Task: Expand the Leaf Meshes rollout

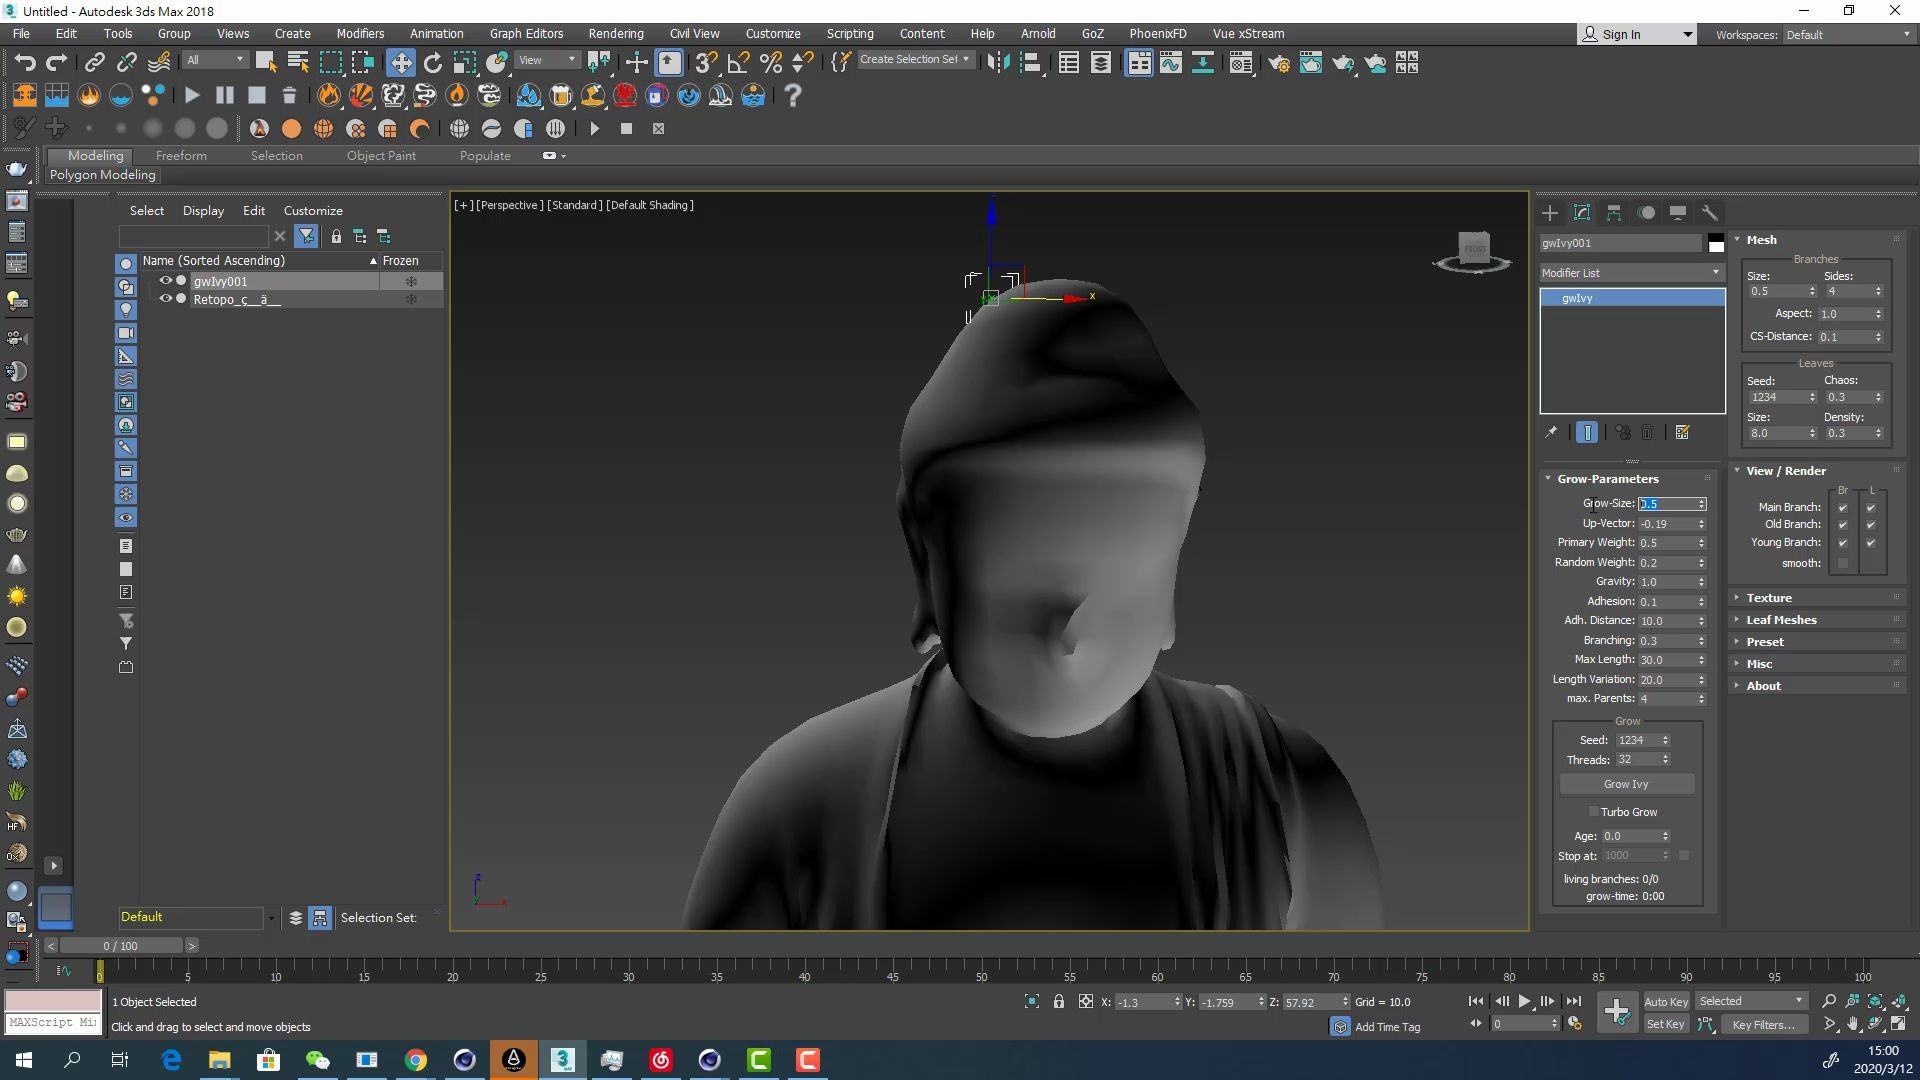Action: tap(1782, 619)
